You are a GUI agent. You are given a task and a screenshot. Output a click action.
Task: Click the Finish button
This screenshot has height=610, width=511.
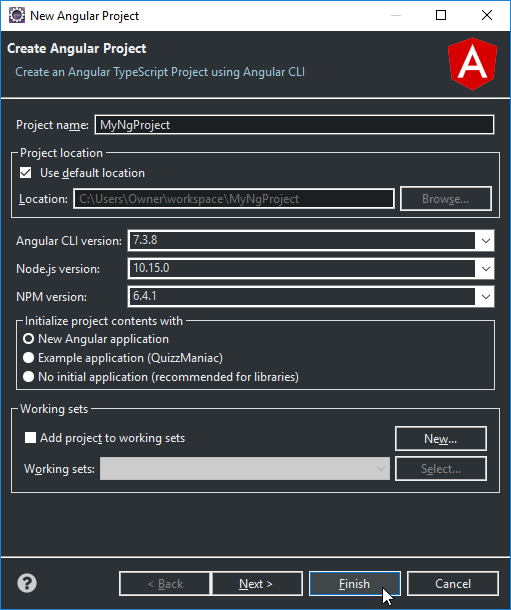click(355, 584)
